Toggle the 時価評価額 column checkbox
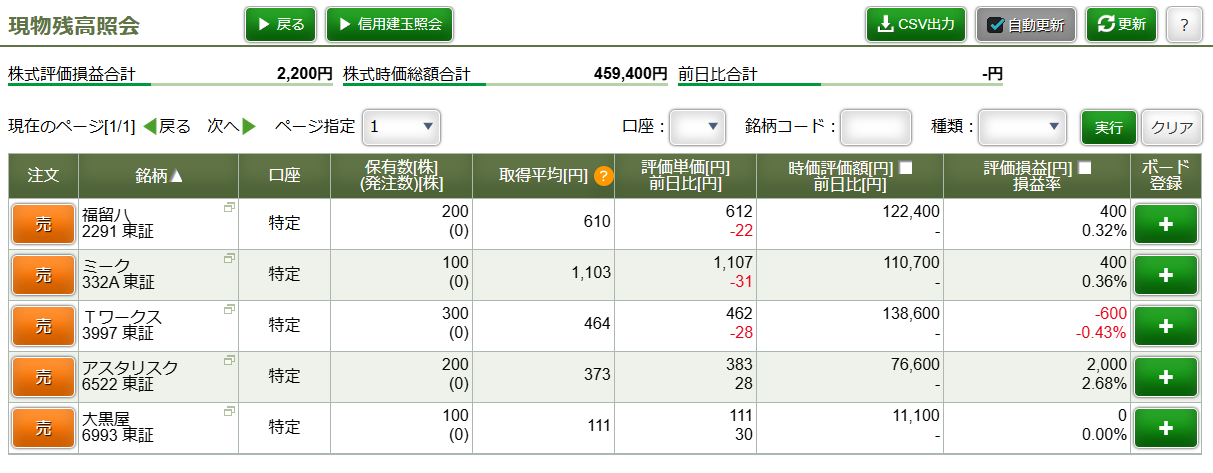1213x473 pixels. [x=906, y=168]
